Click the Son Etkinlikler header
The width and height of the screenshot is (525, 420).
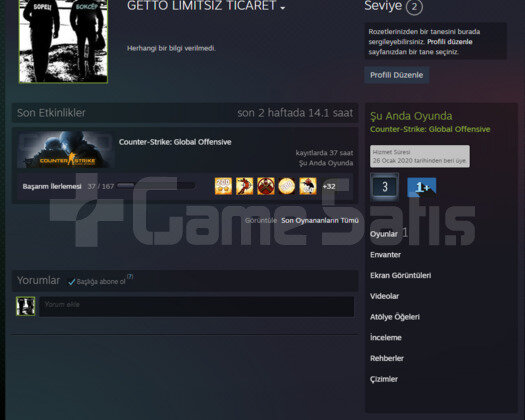(x=51, y=113)
